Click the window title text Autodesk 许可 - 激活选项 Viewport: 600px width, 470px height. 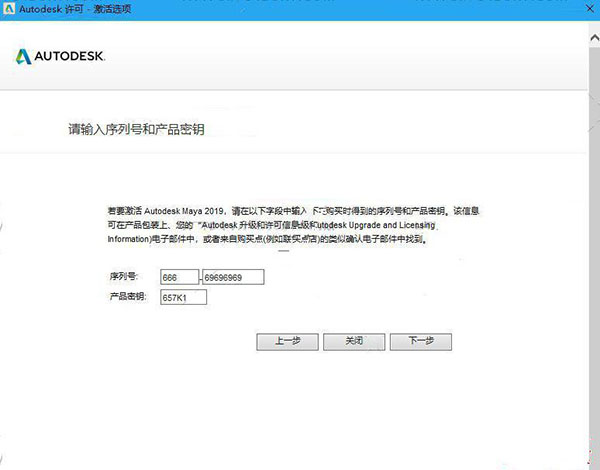click(75, 9)
